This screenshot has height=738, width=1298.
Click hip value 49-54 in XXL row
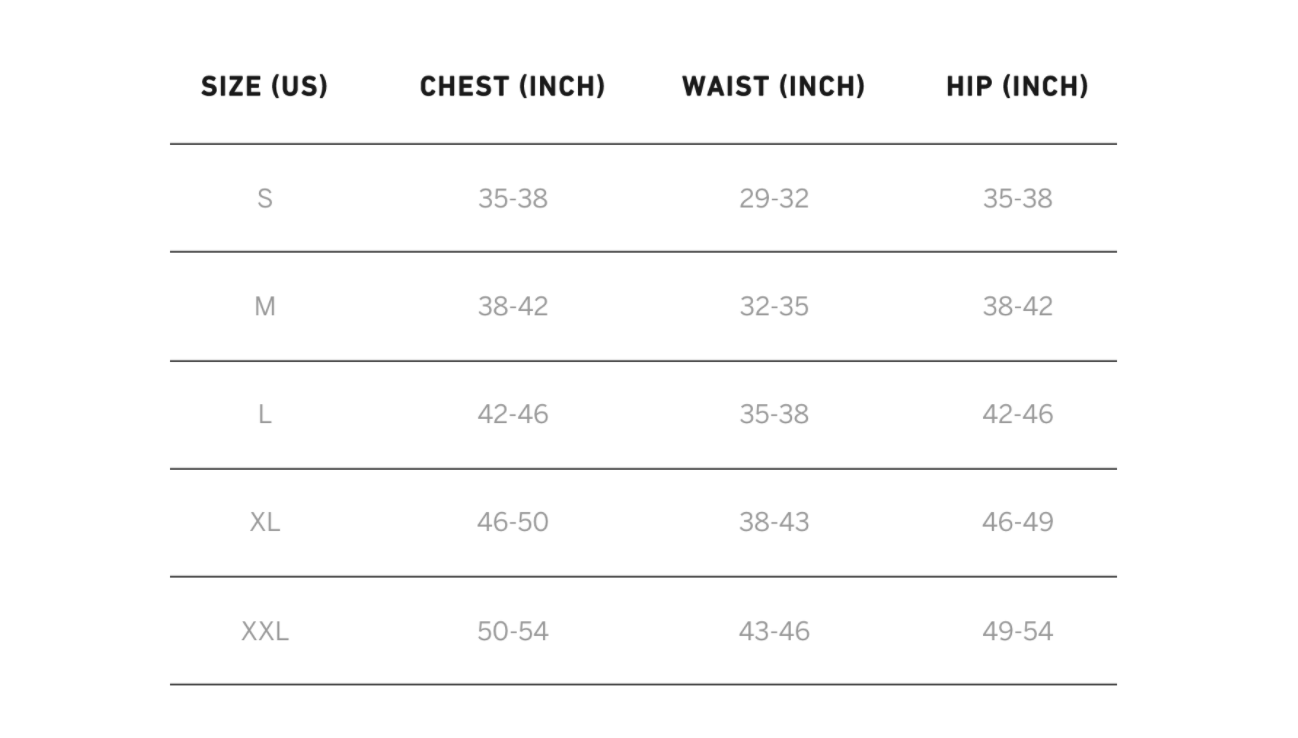point(1018,631)
